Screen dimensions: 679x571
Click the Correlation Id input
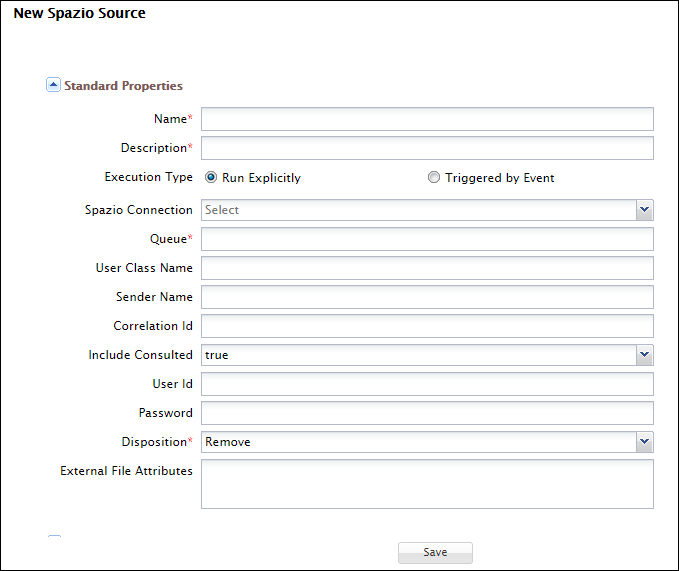click(427, 326)
